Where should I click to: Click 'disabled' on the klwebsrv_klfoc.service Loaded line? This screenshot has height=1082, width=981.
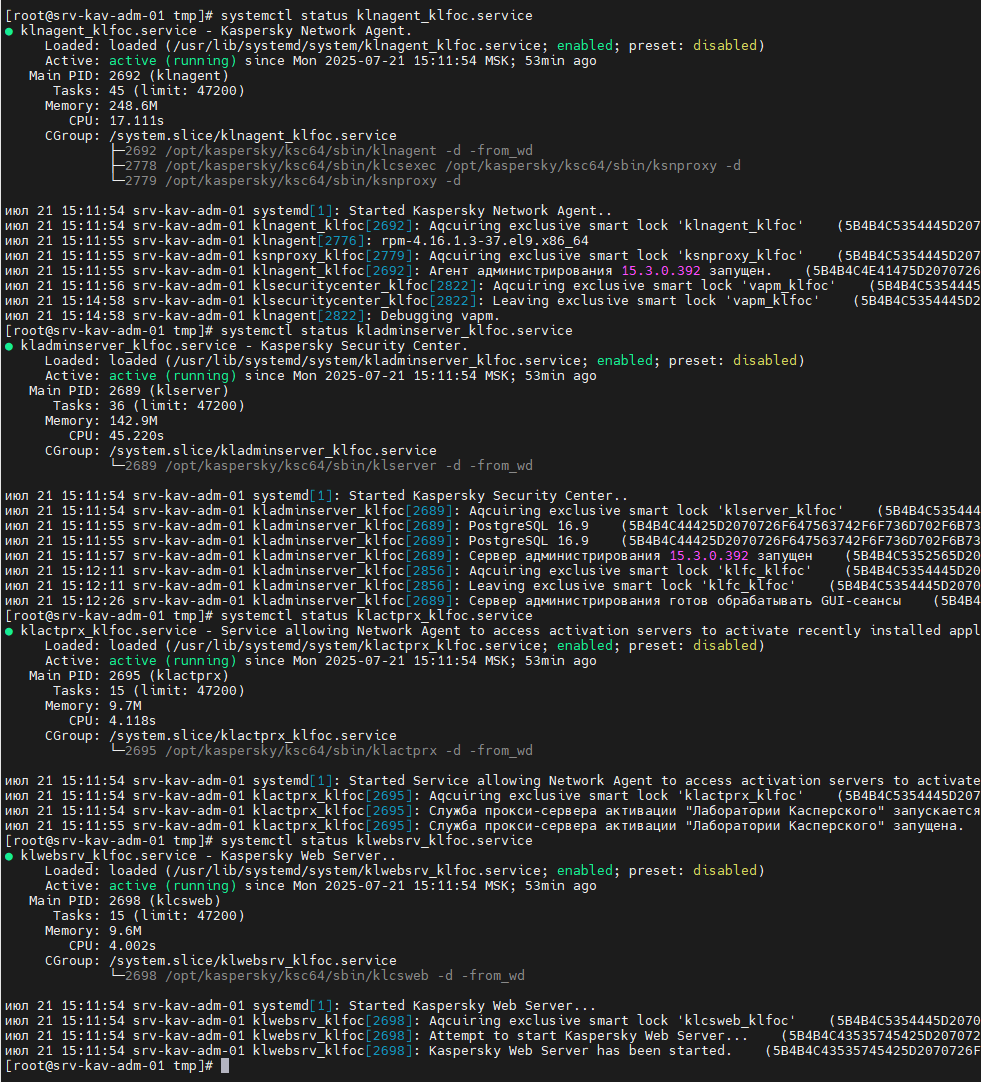(724, 870)
